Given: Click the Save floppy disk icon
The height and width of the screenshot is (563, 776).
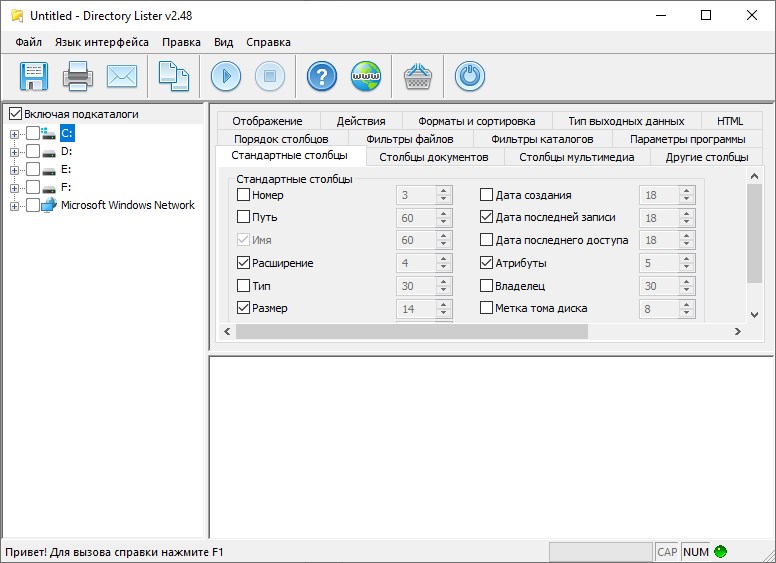Looking at the screenshot, I should (x=34, y=76).
